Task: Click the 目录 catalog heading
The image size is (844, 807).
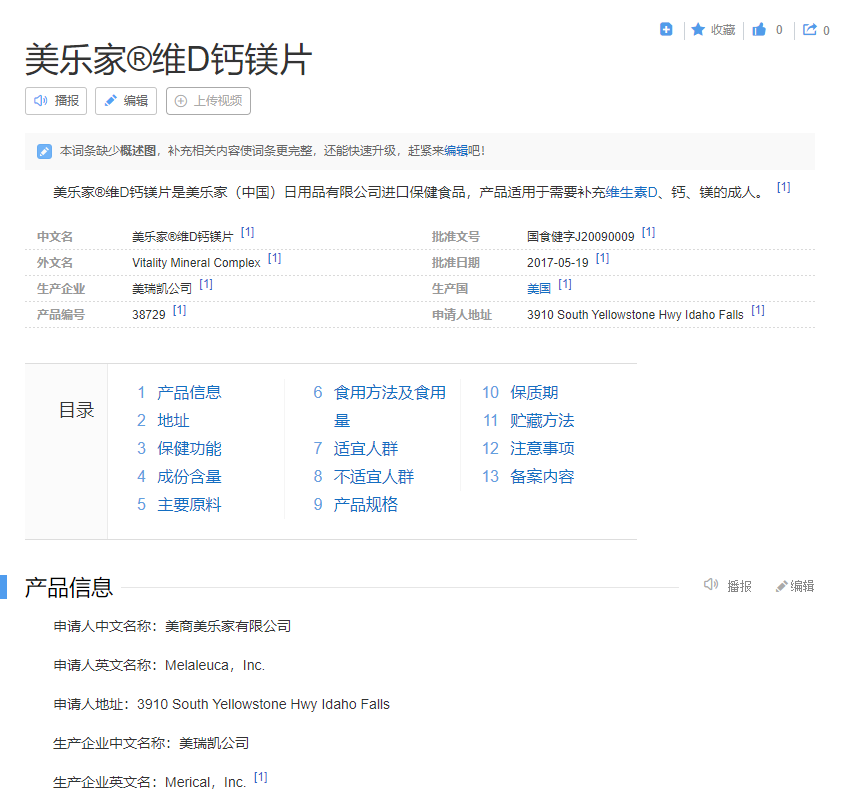Action: pos(76,410)
